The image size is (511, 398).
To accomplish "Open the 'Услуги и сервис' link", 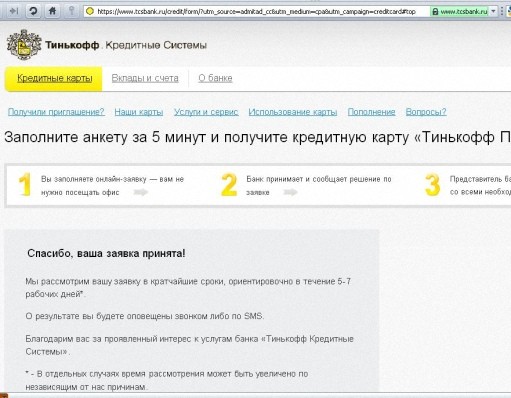I will (206, 112).
